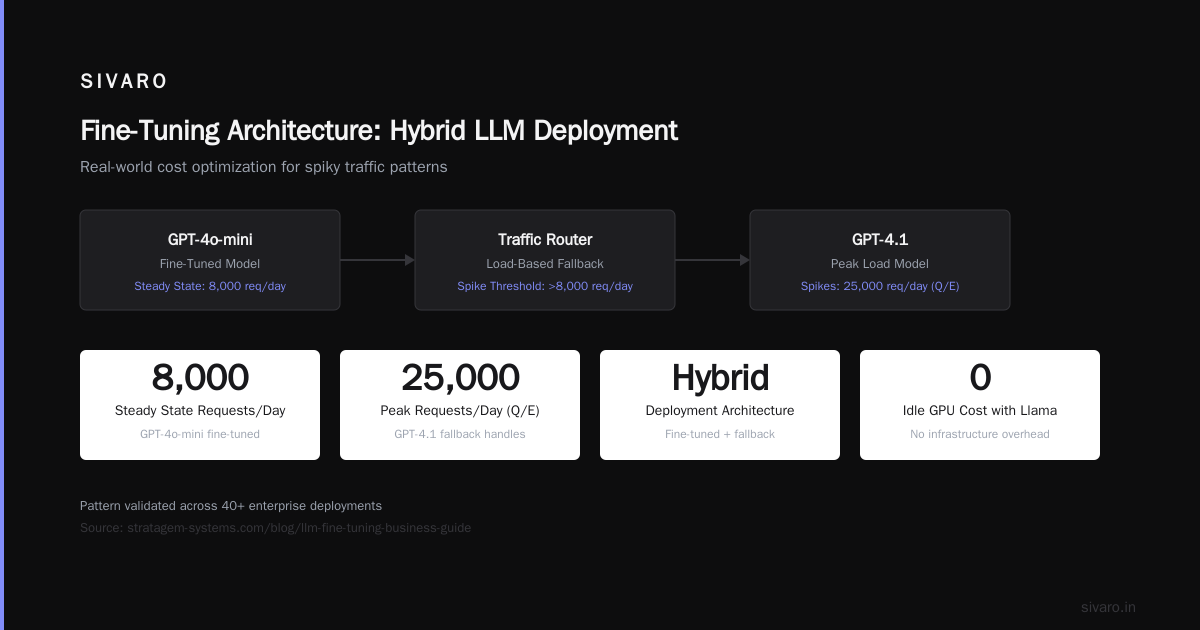This screenshot has width=1200, height=630.
Task: Select the Traffic Router node
Action: [x=545, y=260]
